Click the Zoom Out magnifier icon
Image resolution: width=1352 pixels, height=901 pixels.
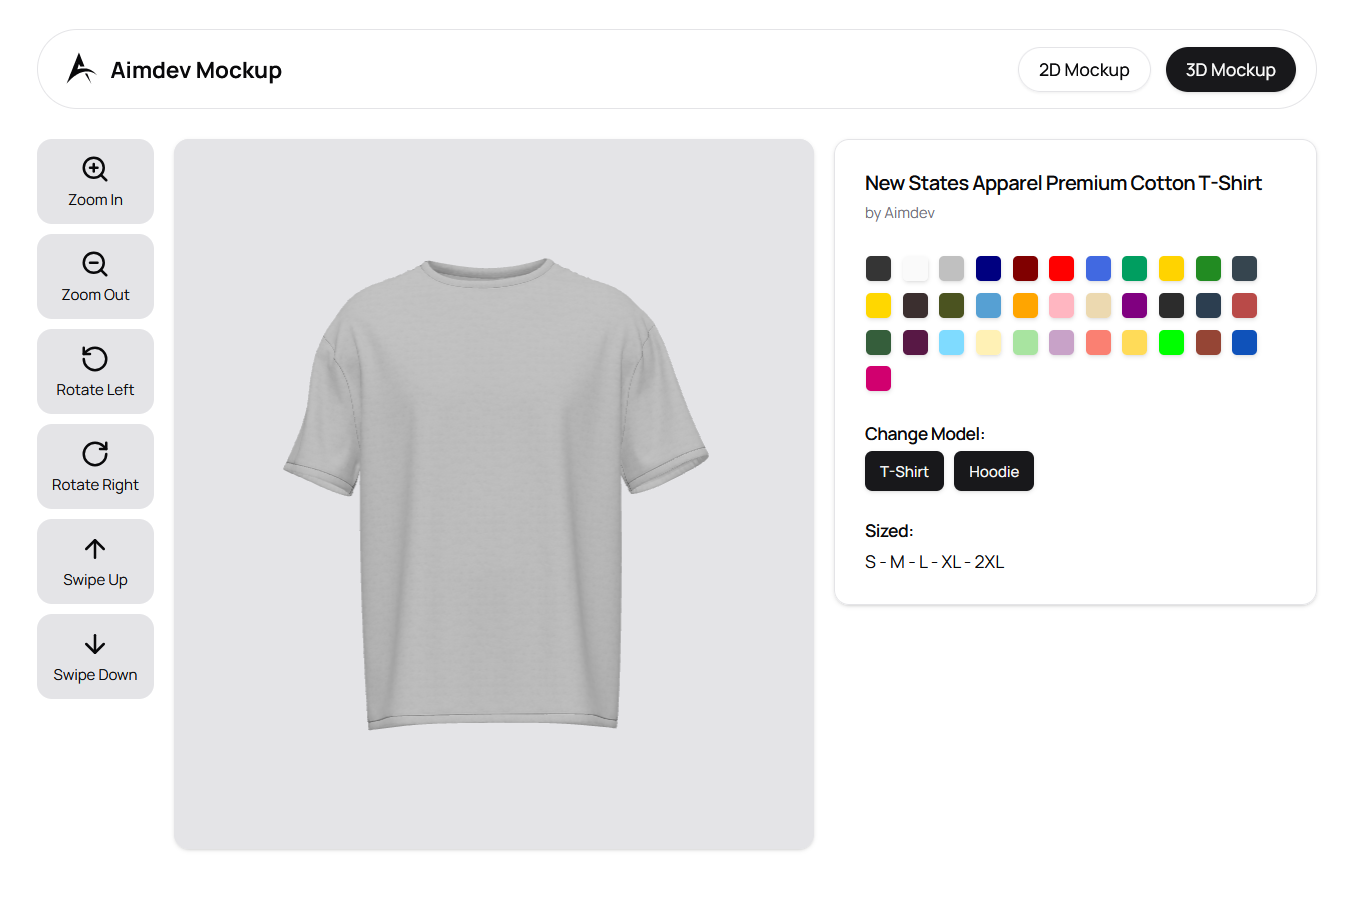click(95, 264)
